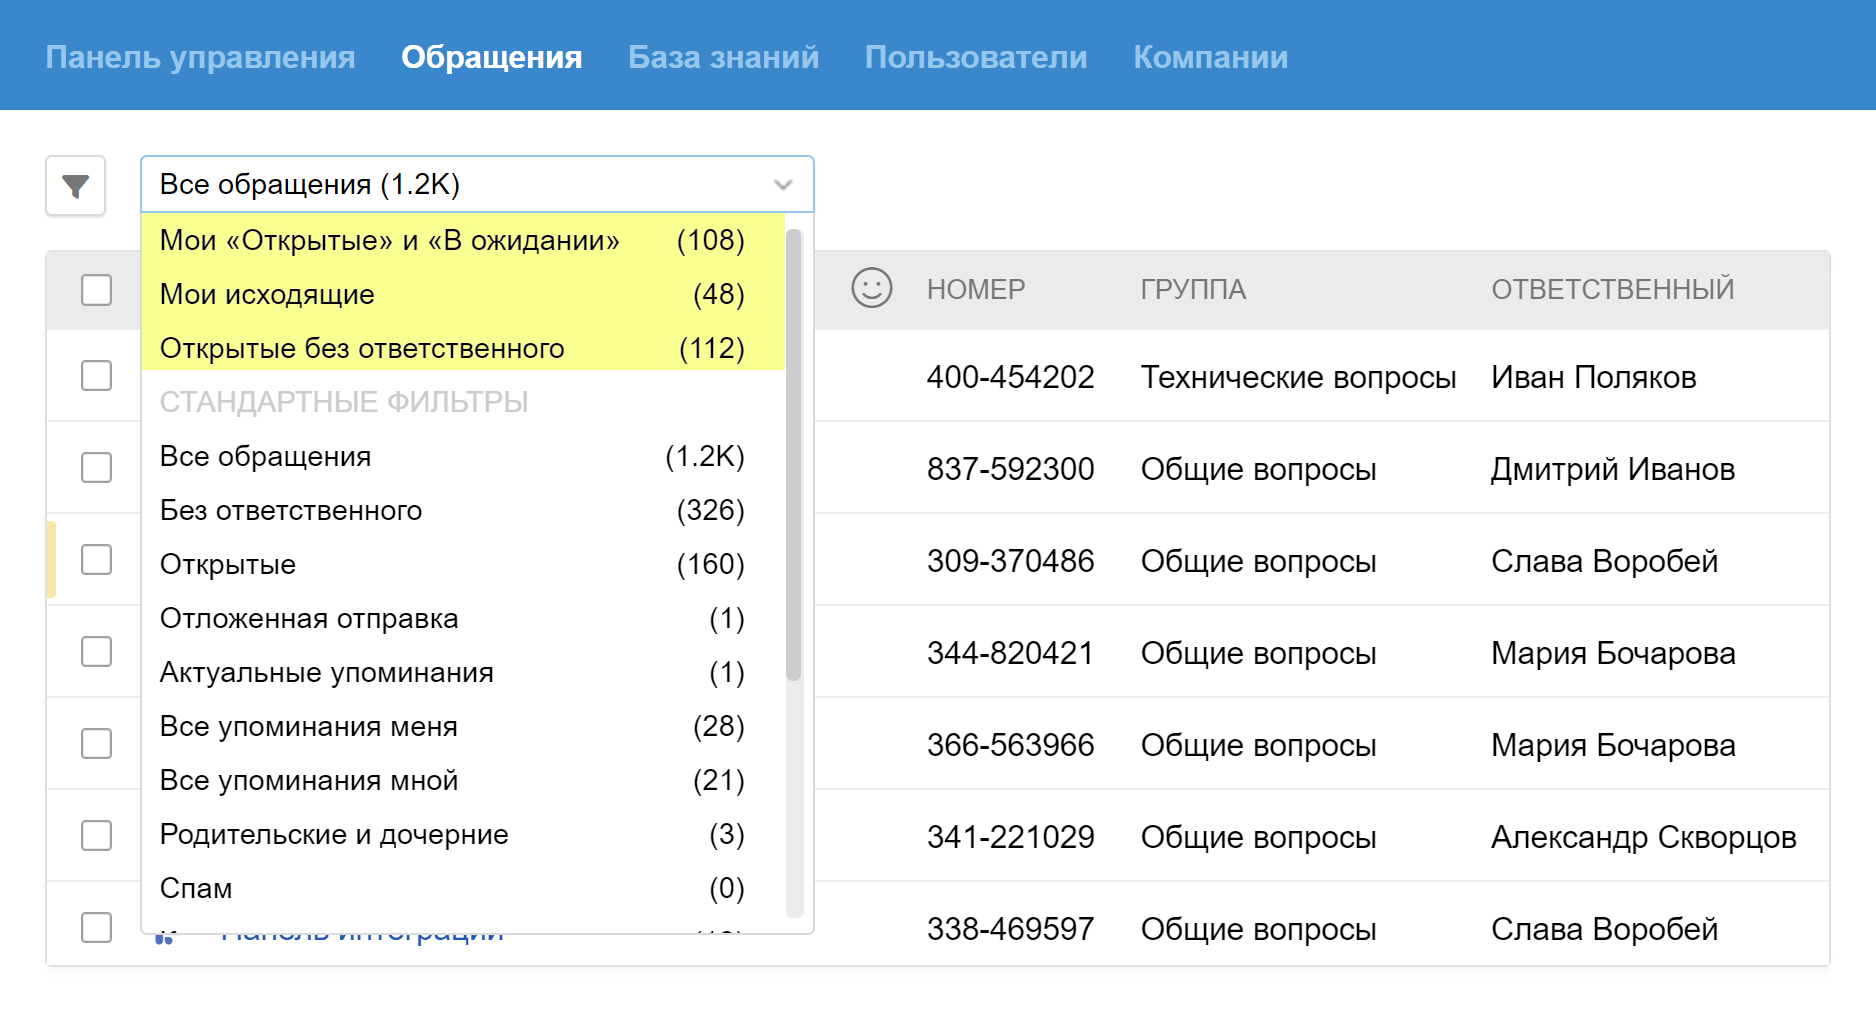Image resolution: width=1876 pixels, height=1010 pixels.
Task: Check the row for ticket 344-820421
Action: click(96, 652)
